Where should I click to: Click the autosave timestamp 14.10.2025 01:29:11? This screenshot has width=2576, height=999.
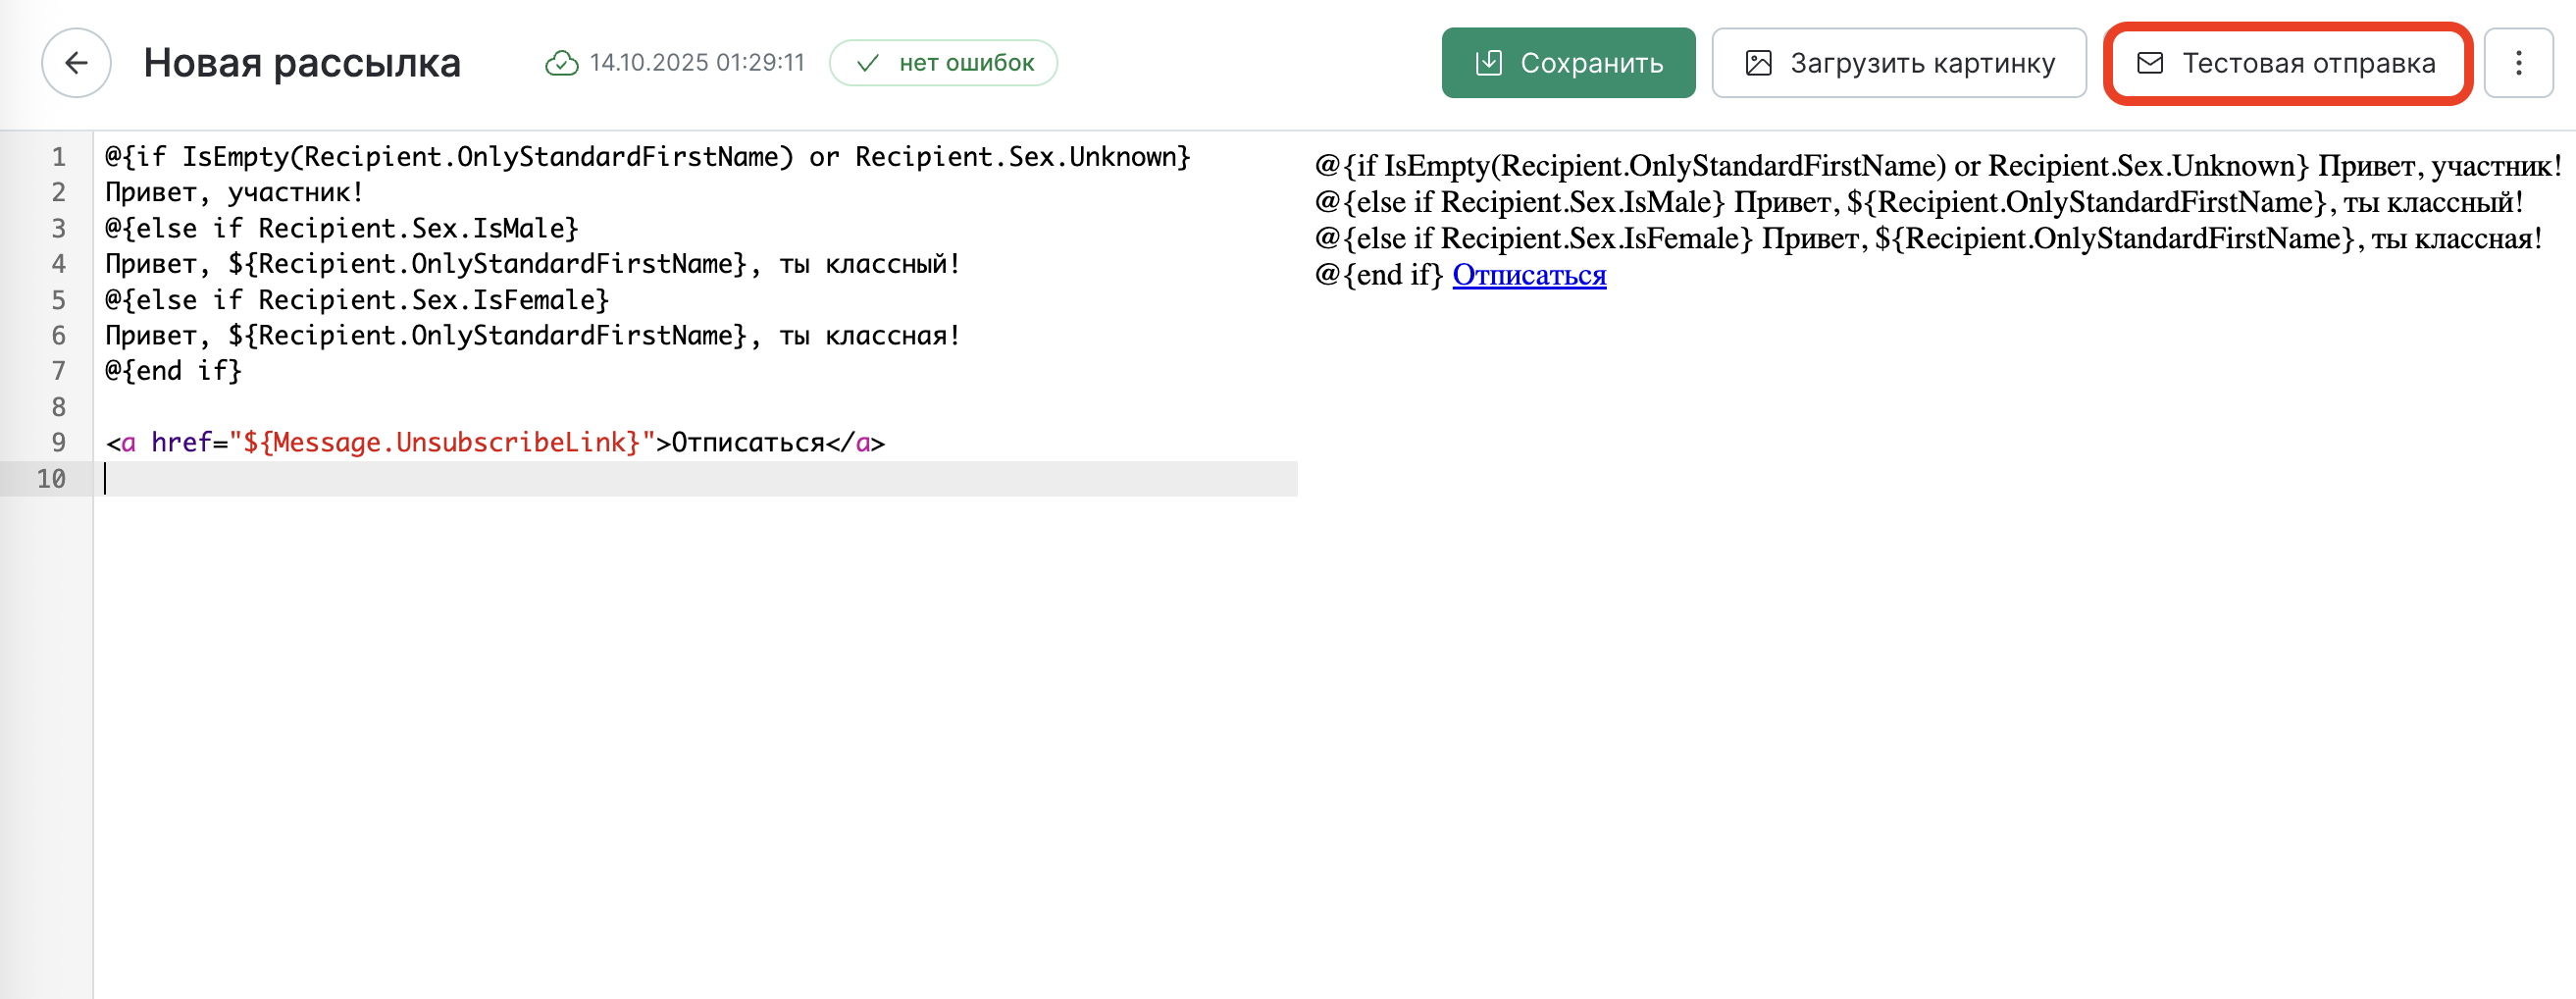[697, 63]
